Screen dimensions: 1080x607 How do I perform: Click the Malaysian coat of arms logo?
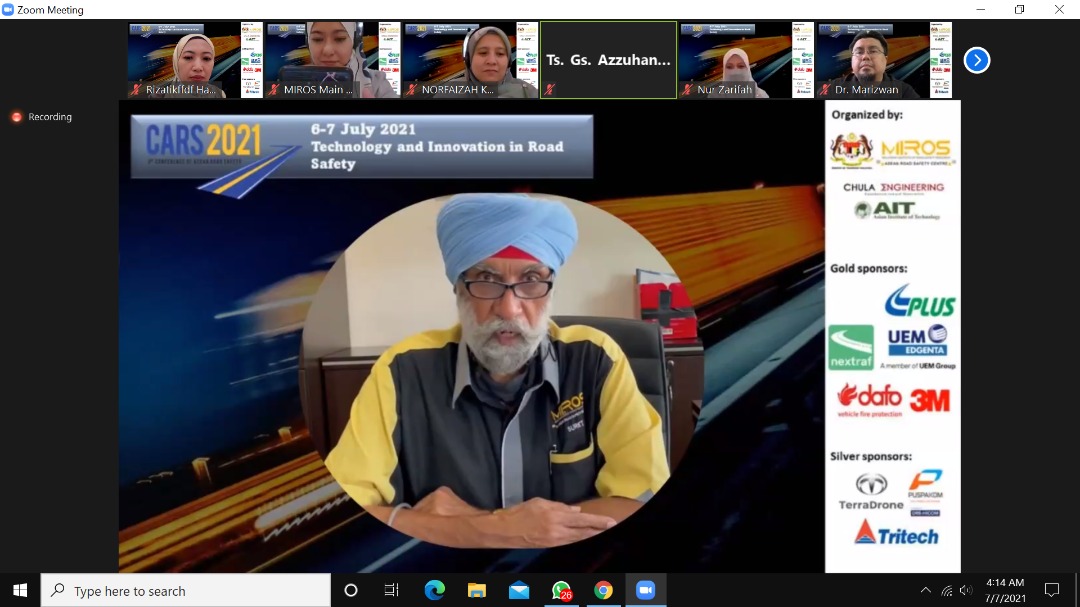click(x=852, y=151)
